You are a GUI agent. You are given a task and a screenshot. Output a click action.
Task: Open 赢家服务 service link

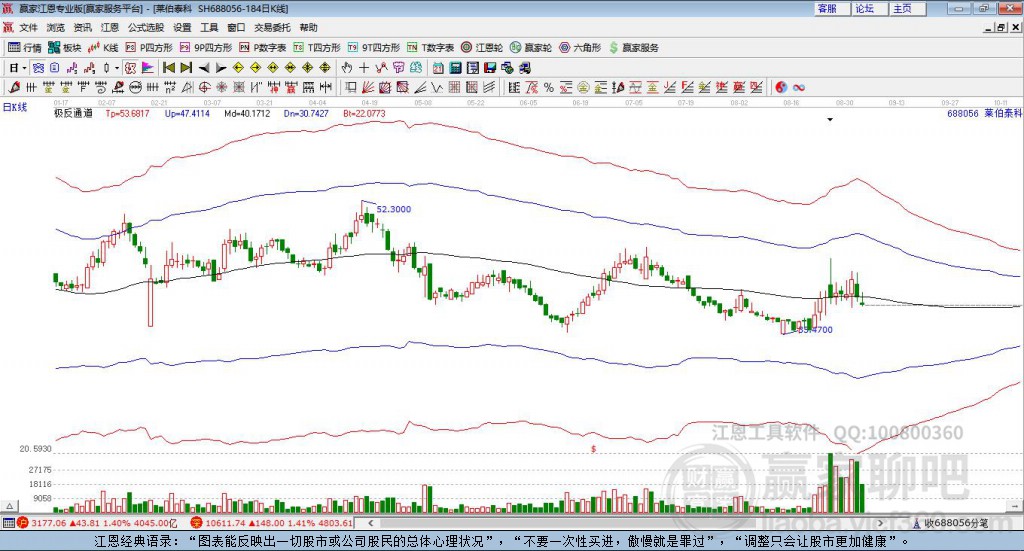[633, 48]
